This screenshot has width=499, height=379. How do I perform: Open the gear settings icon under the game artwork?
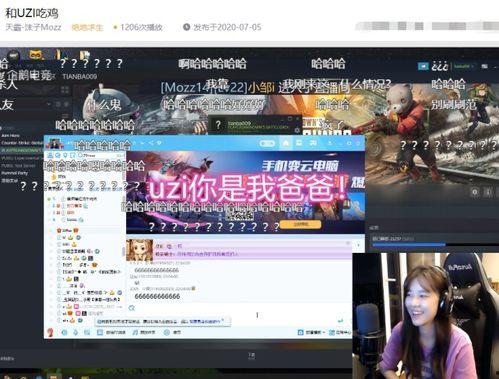[x=475, y=192]
